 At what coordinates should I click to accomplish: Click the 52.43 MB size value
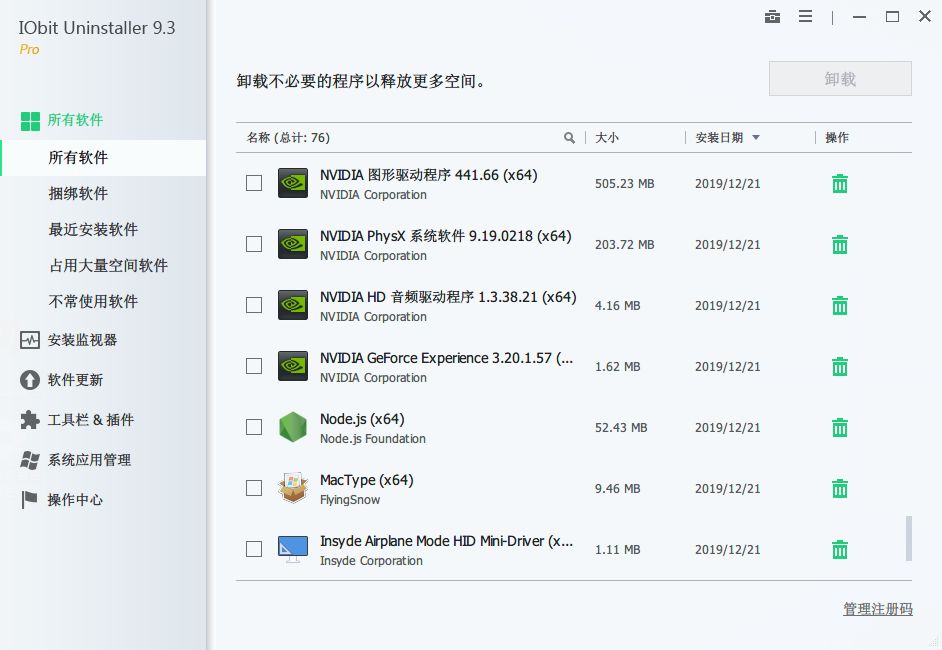pyautogui.click(x=621, y=428)
